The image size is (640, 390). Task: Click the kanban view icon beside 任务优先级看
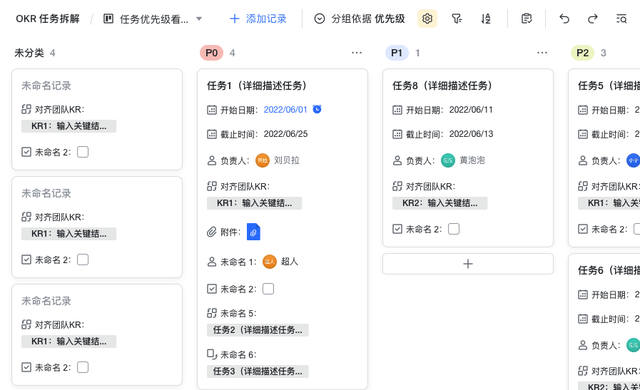[x=108, y=19]
